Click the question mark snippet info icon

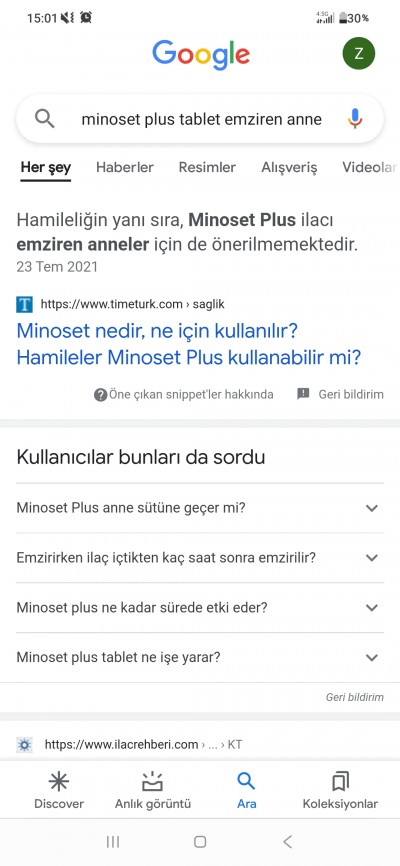(x=100, y=394)
